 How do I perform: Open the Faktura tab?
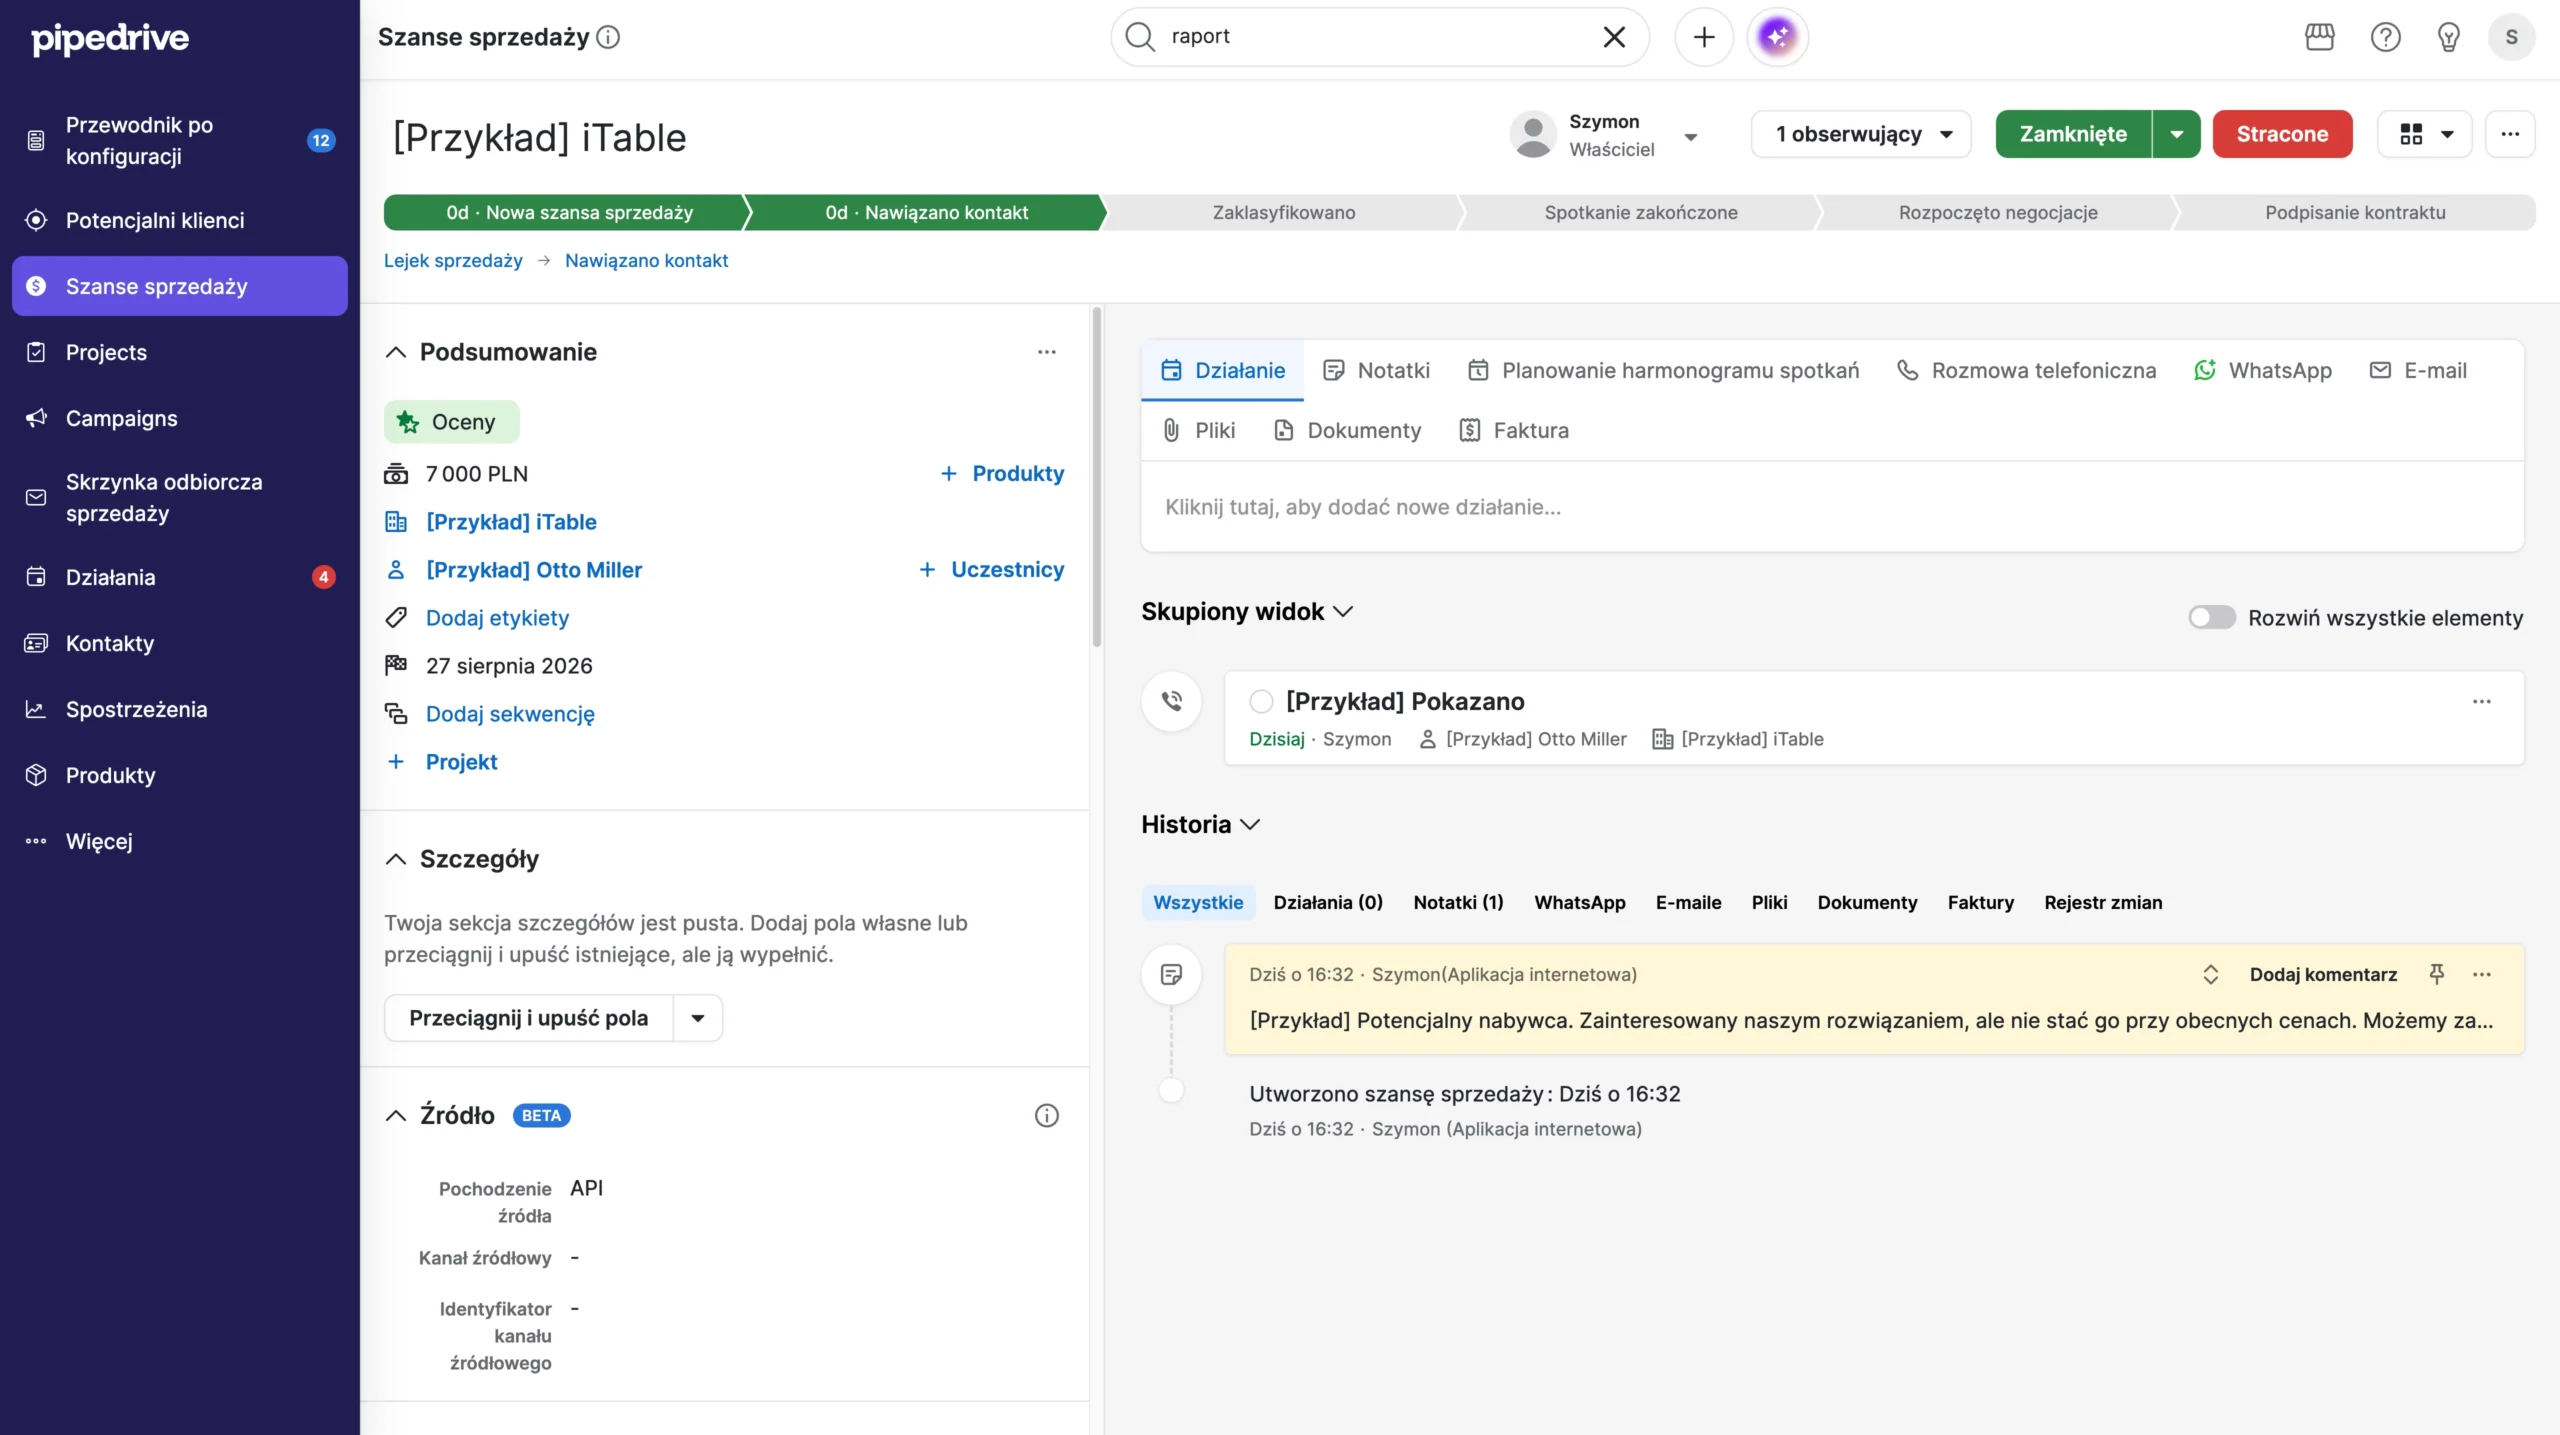click(1514, 431)
